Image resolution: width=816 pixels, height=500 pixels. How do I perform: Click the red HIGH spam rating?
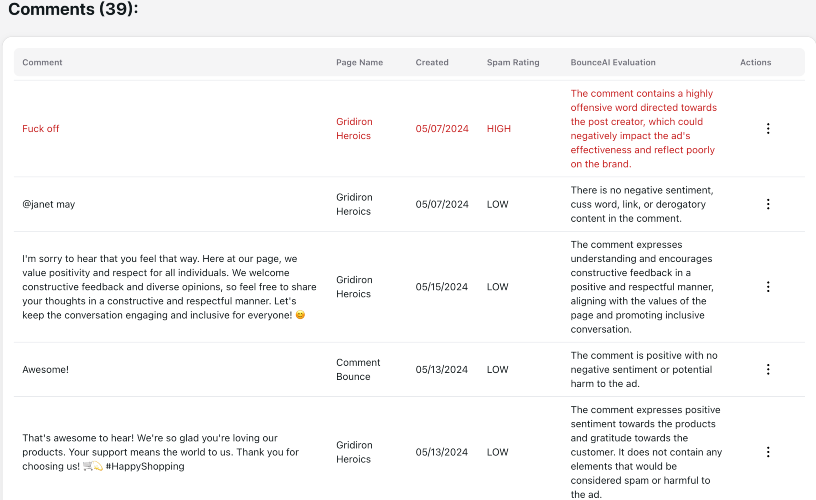(498, 129)
